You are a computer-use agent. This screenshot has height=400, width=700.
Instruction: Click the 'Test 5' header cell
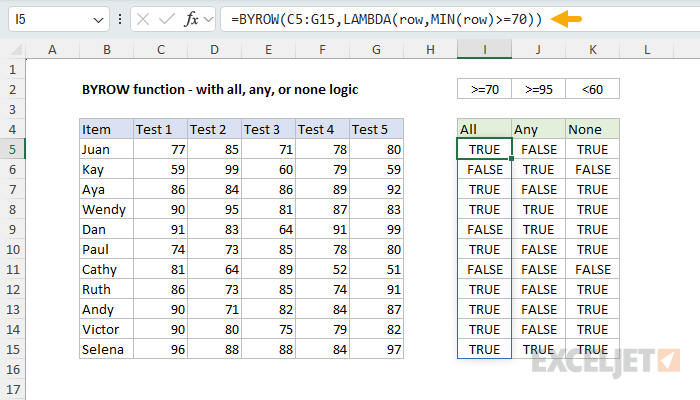[377, 129]
